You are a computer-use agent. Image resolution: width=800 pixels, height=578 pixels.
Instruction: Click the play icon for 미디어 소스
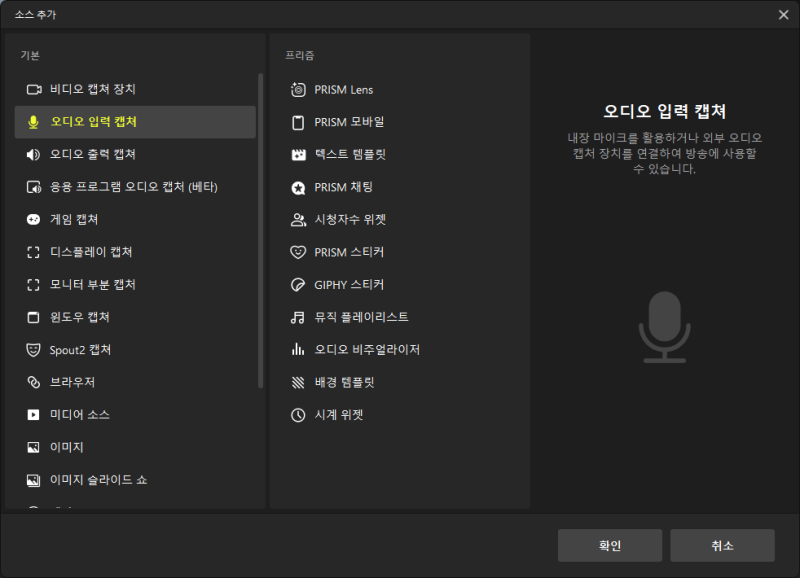coord(34,415)
